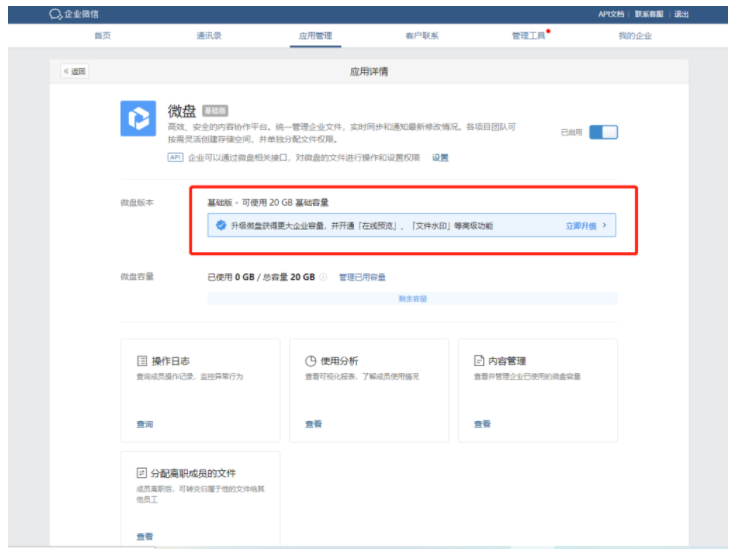Viewport: 737px width, 557px height.
Task: Open the API 设置 link
Action: (440, 158)
